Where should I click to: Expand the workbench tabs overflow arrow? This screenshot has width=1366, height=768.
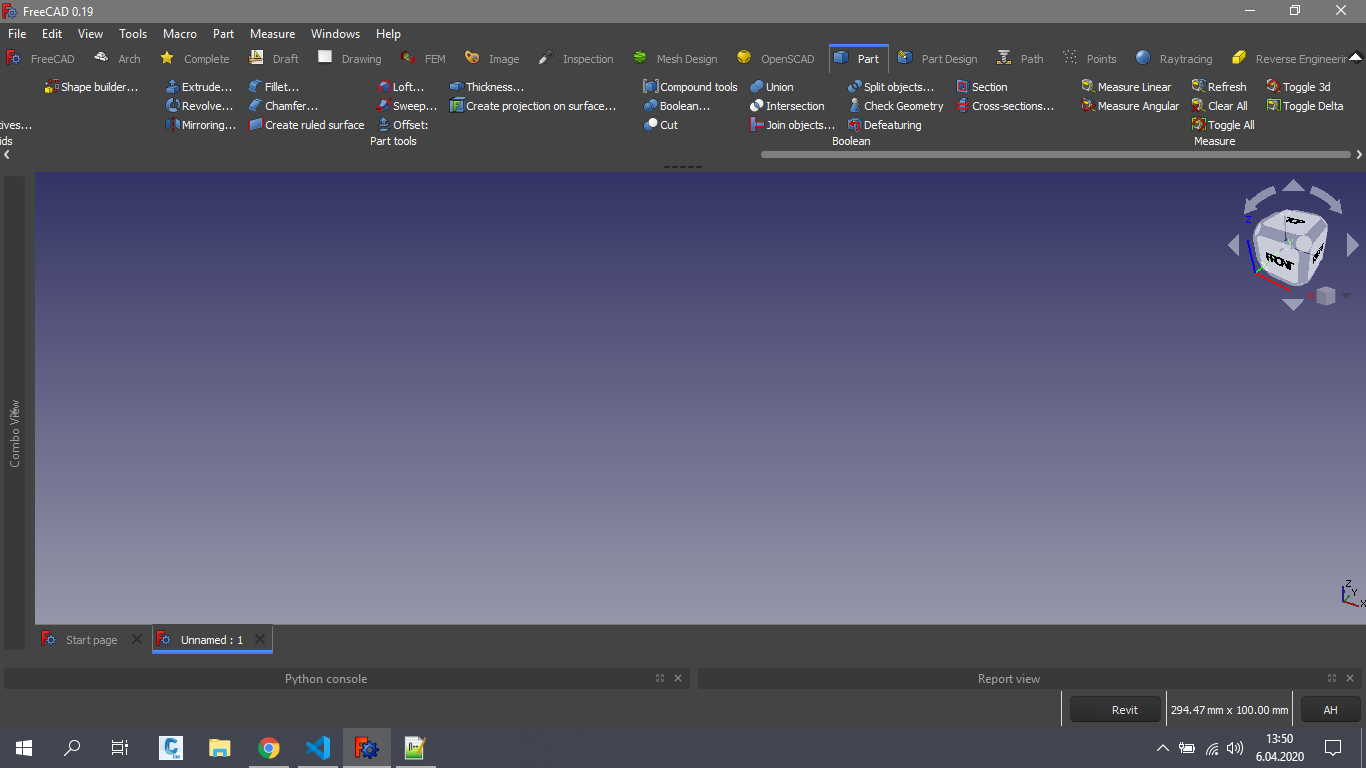click(x=1355, y=58)
